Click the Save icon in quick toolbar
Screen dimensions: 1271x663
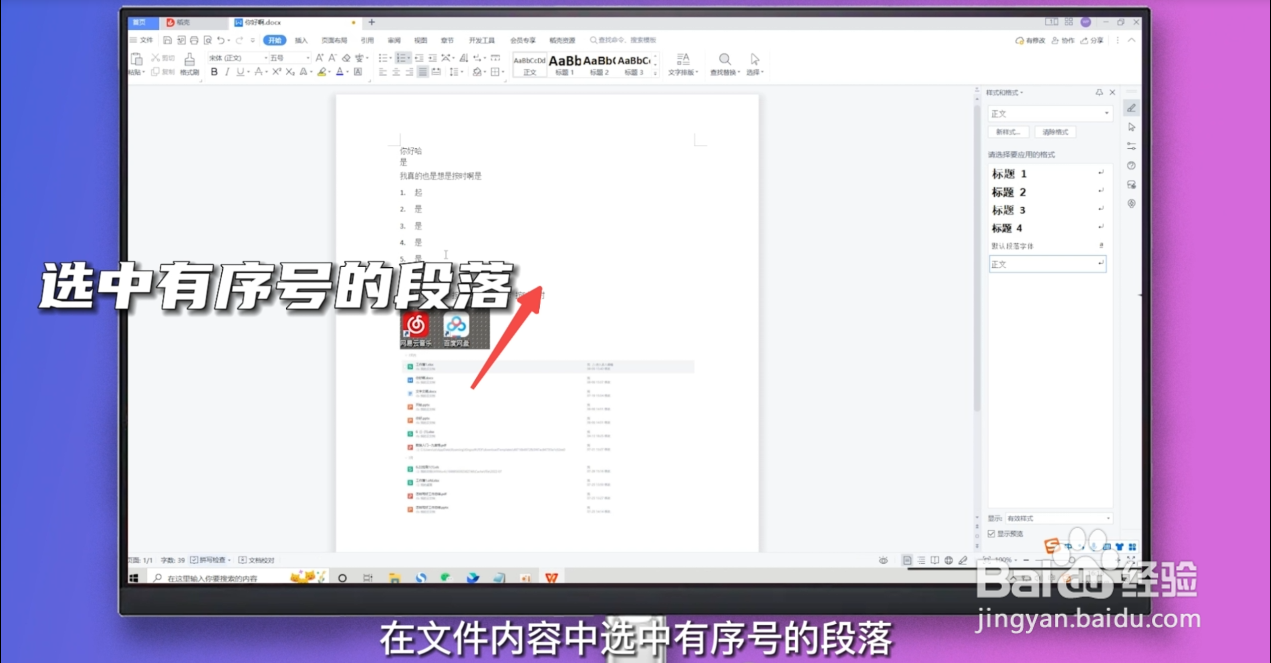(167, 40)
